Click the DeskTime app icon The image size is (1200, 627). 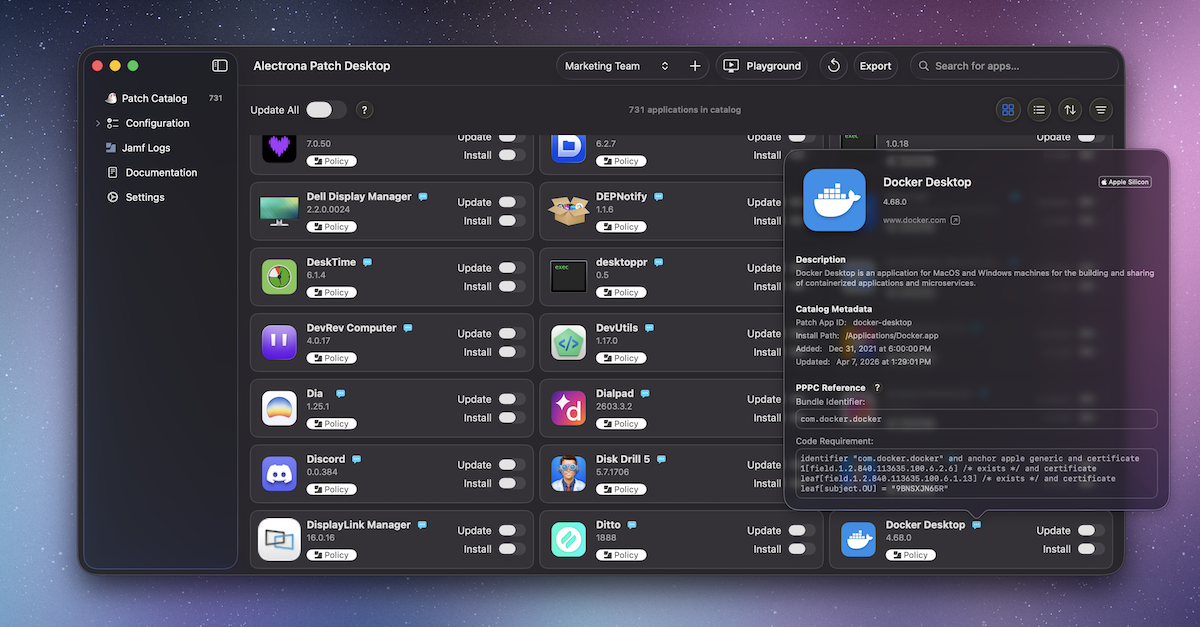(279, 277)
